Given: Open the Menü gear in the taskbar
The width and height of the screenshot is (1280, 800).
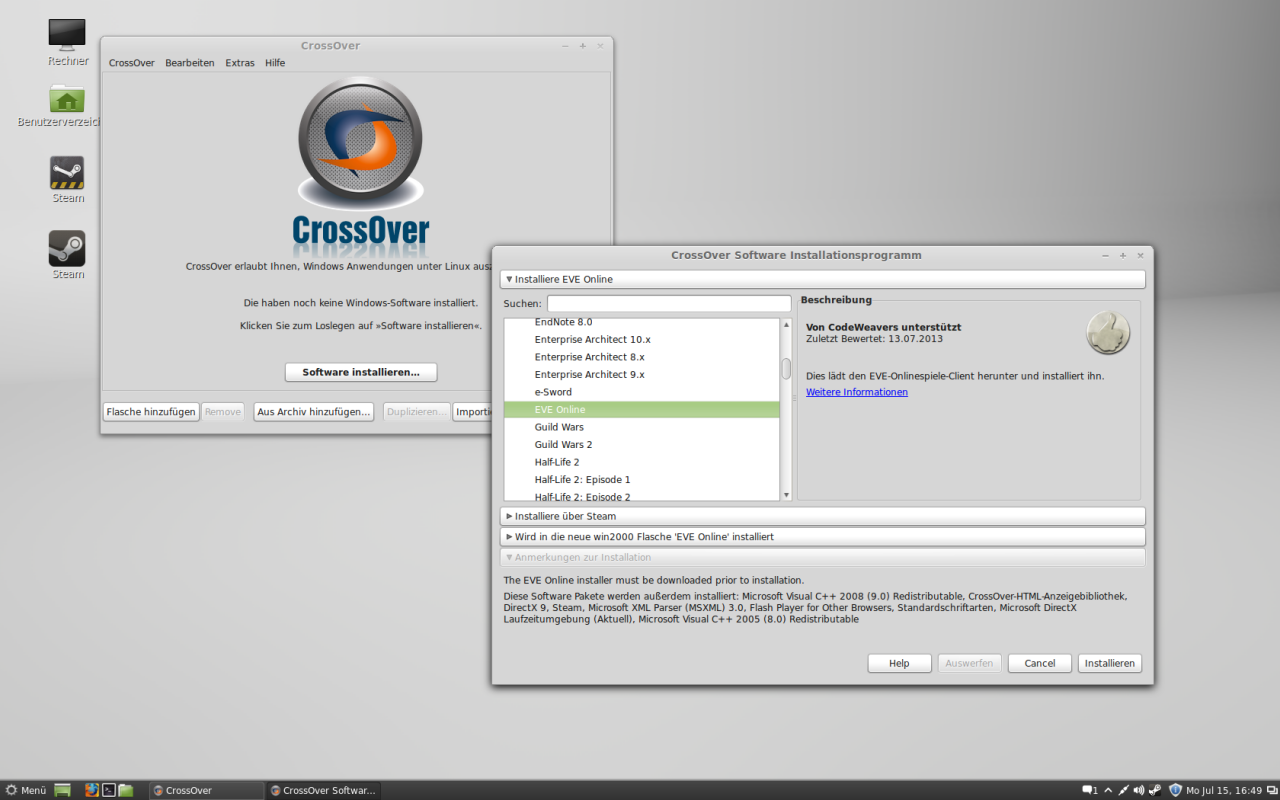Looking at the screenshot, I should coord(26,790).
